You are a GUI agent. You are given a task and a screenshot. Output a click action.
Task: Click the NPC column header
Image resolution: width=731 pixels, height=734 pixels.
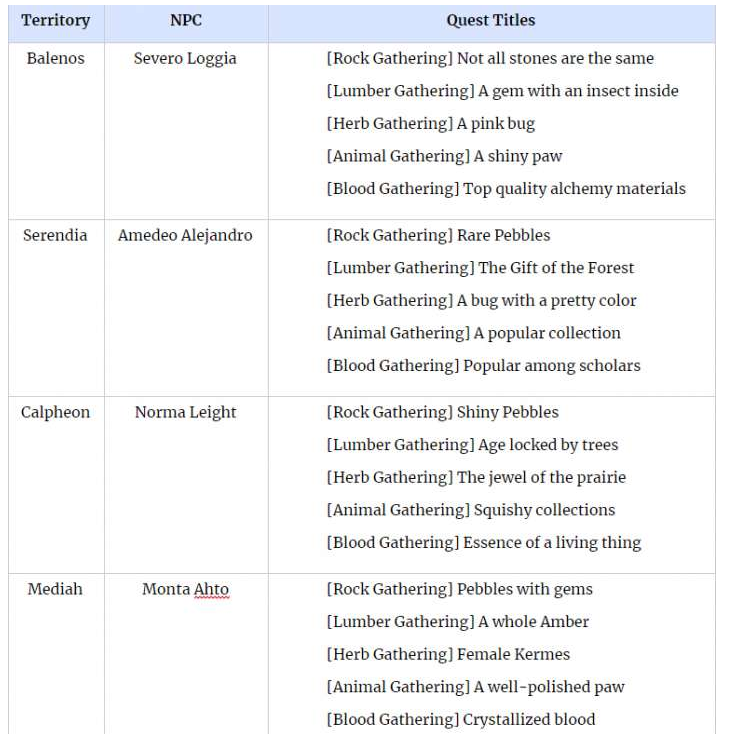point(186,20)
